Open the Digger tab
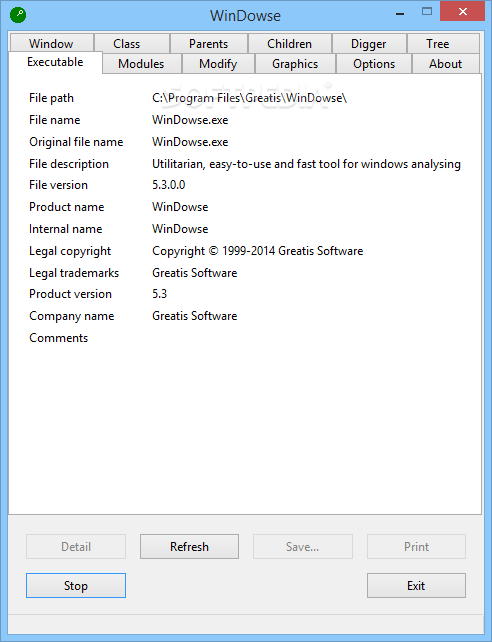Image resolution: width=492 pixels, height=642 pixels. click(368, 43)
